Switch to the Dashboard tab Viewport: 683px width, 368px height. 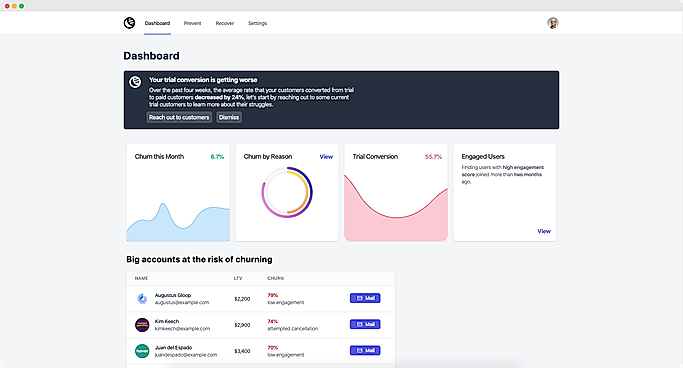[x=157, y=23]
